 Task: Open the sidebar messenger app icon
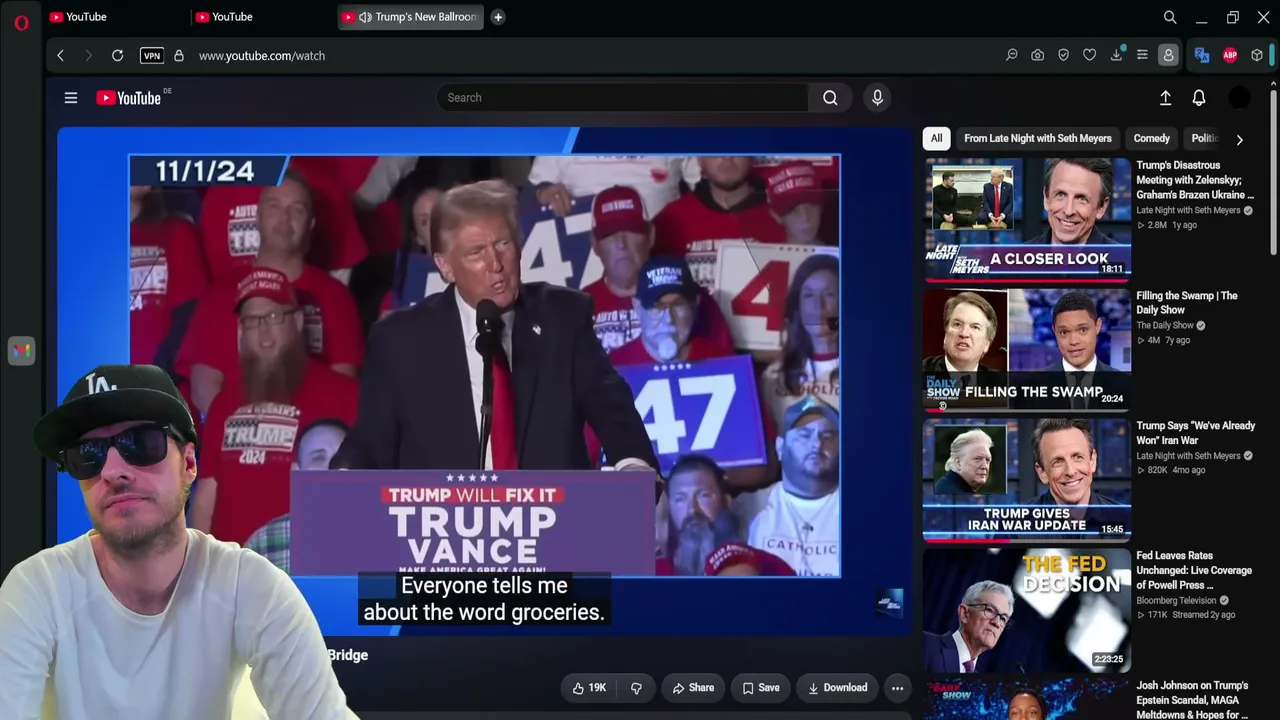[x=21, y=350]
